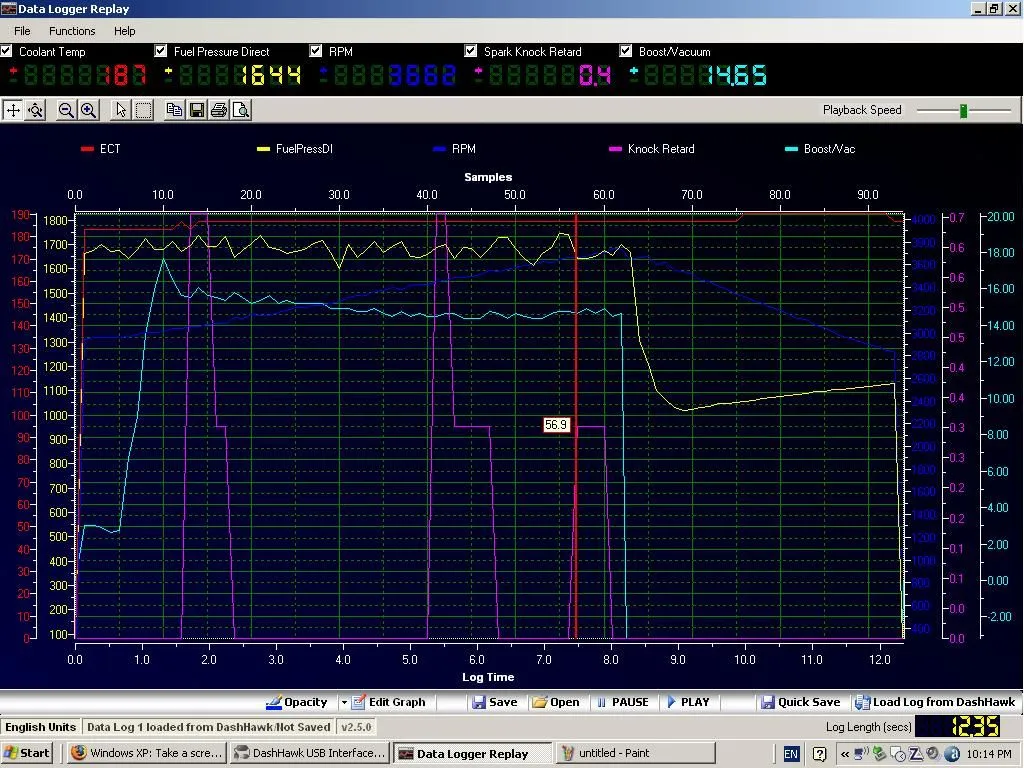Click the floppy disk save icon
Viewport: 1024px width, 768px height.
tap(197, 110)
